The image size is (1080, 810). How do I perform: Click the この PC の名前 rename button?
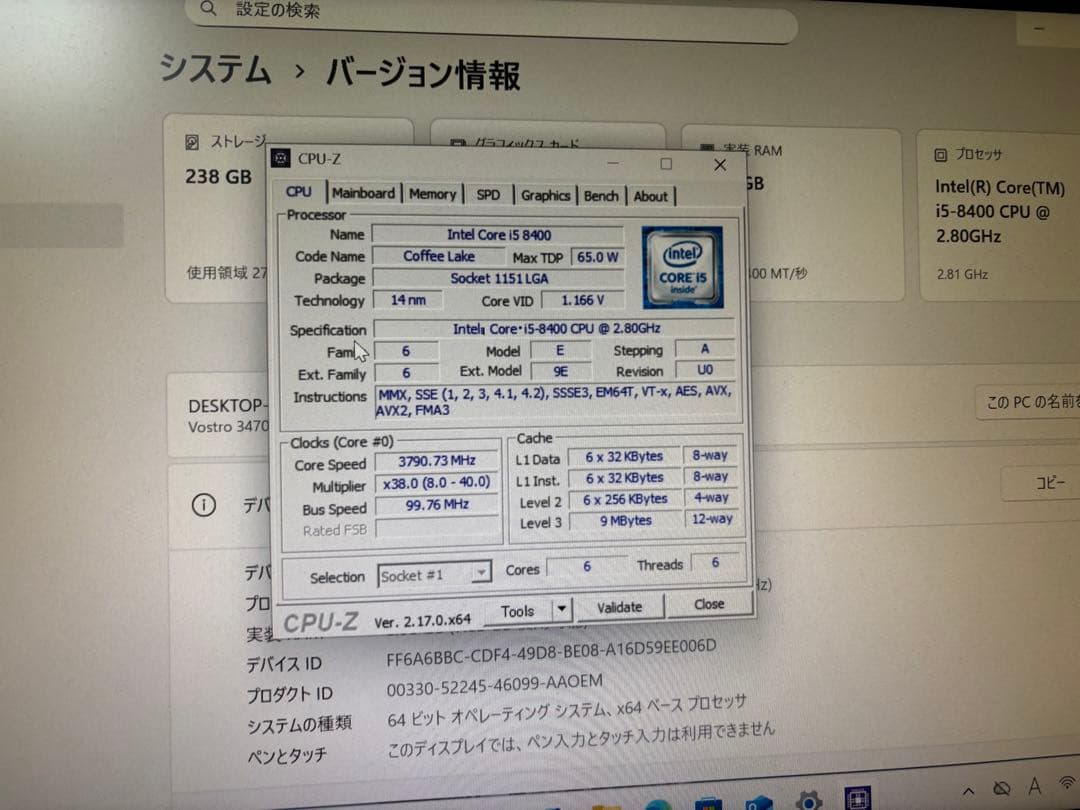pyautogui.click(x=1029, y=402)
